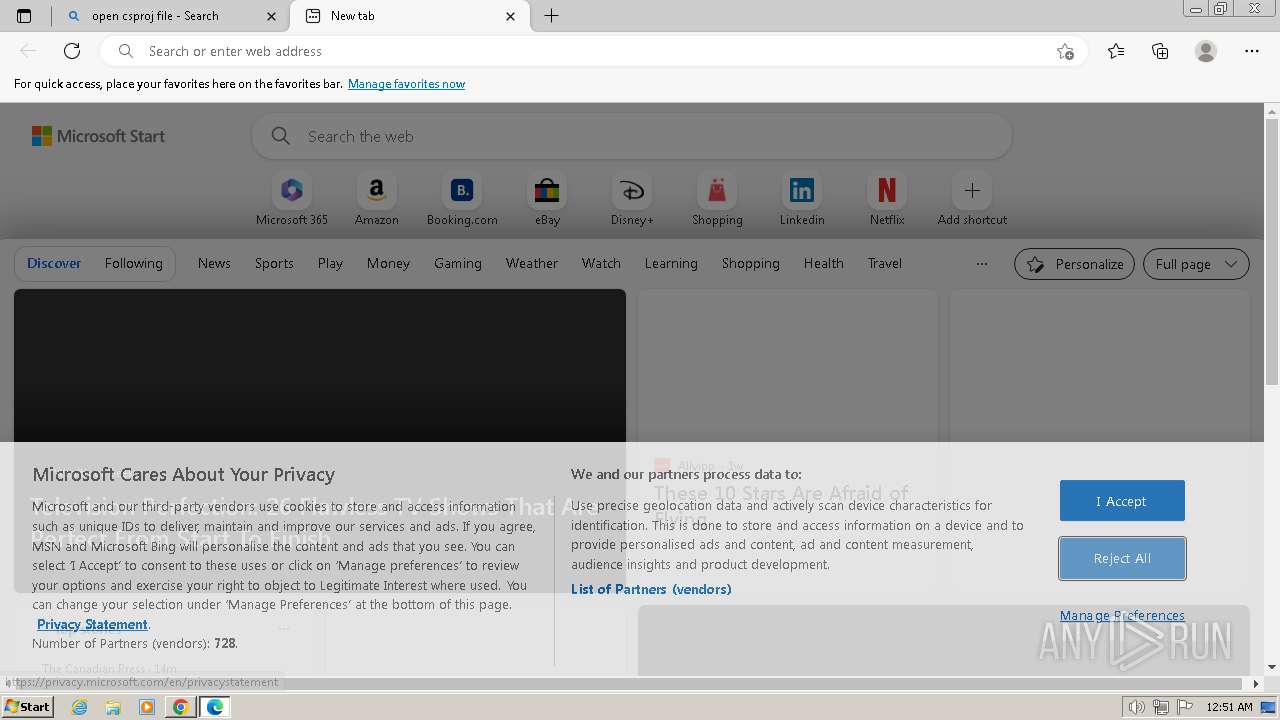Open eBay shortcut
This screenshot has width=1280, height=720.
coord(547,200)
